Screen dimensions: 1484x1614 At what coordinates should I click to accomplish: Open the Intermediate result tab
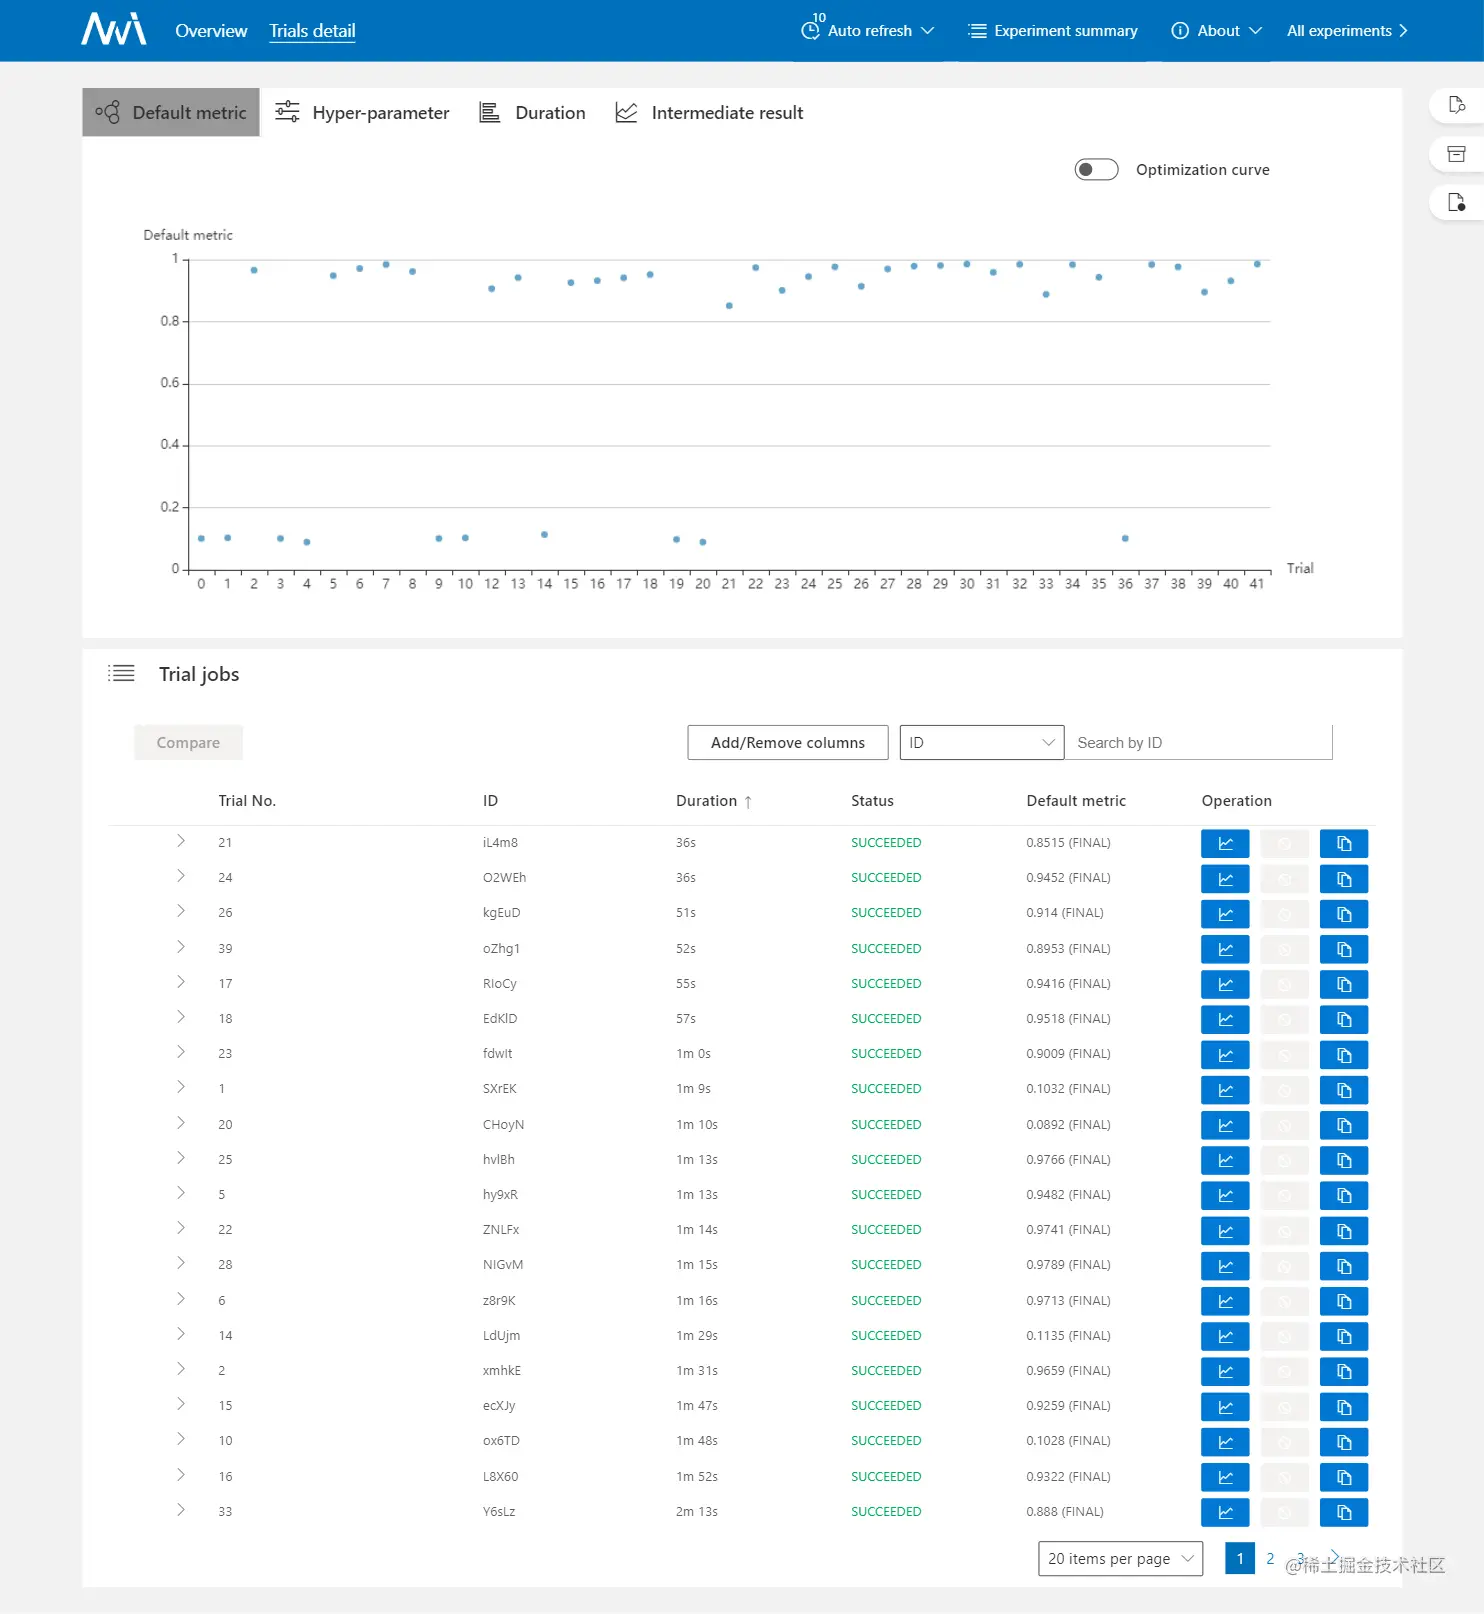[x=709, y=112]
